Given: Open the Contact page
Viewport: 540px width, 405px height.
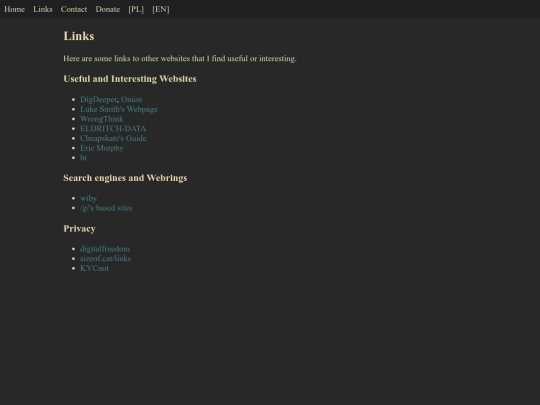Looking at the screenshot, I should click(x=74, y=9).
